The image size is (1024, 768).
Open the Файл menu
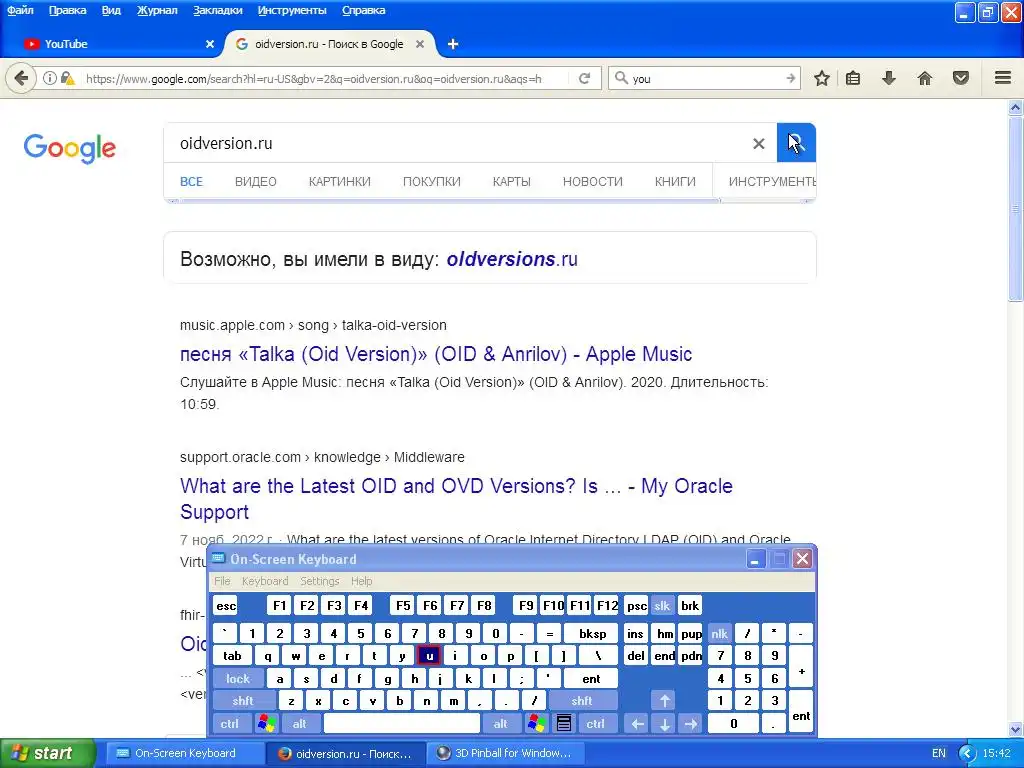click(20, 10)
